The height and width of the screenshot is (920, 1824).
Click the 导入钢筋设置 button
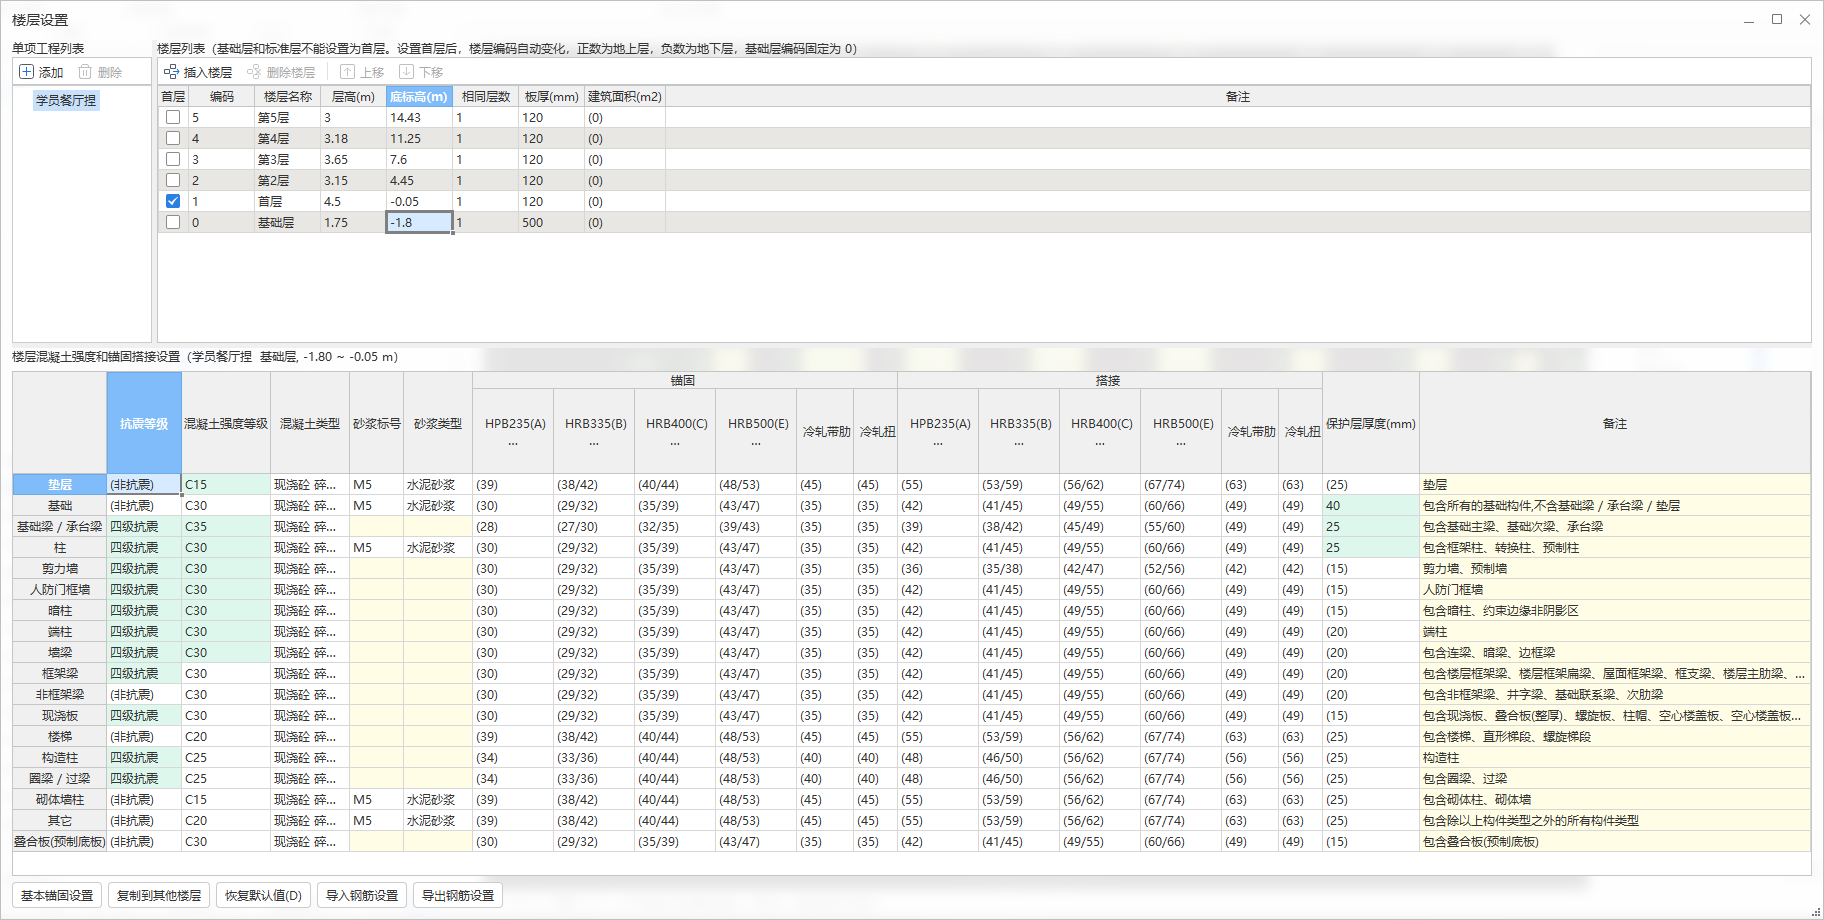coord(362,895)
